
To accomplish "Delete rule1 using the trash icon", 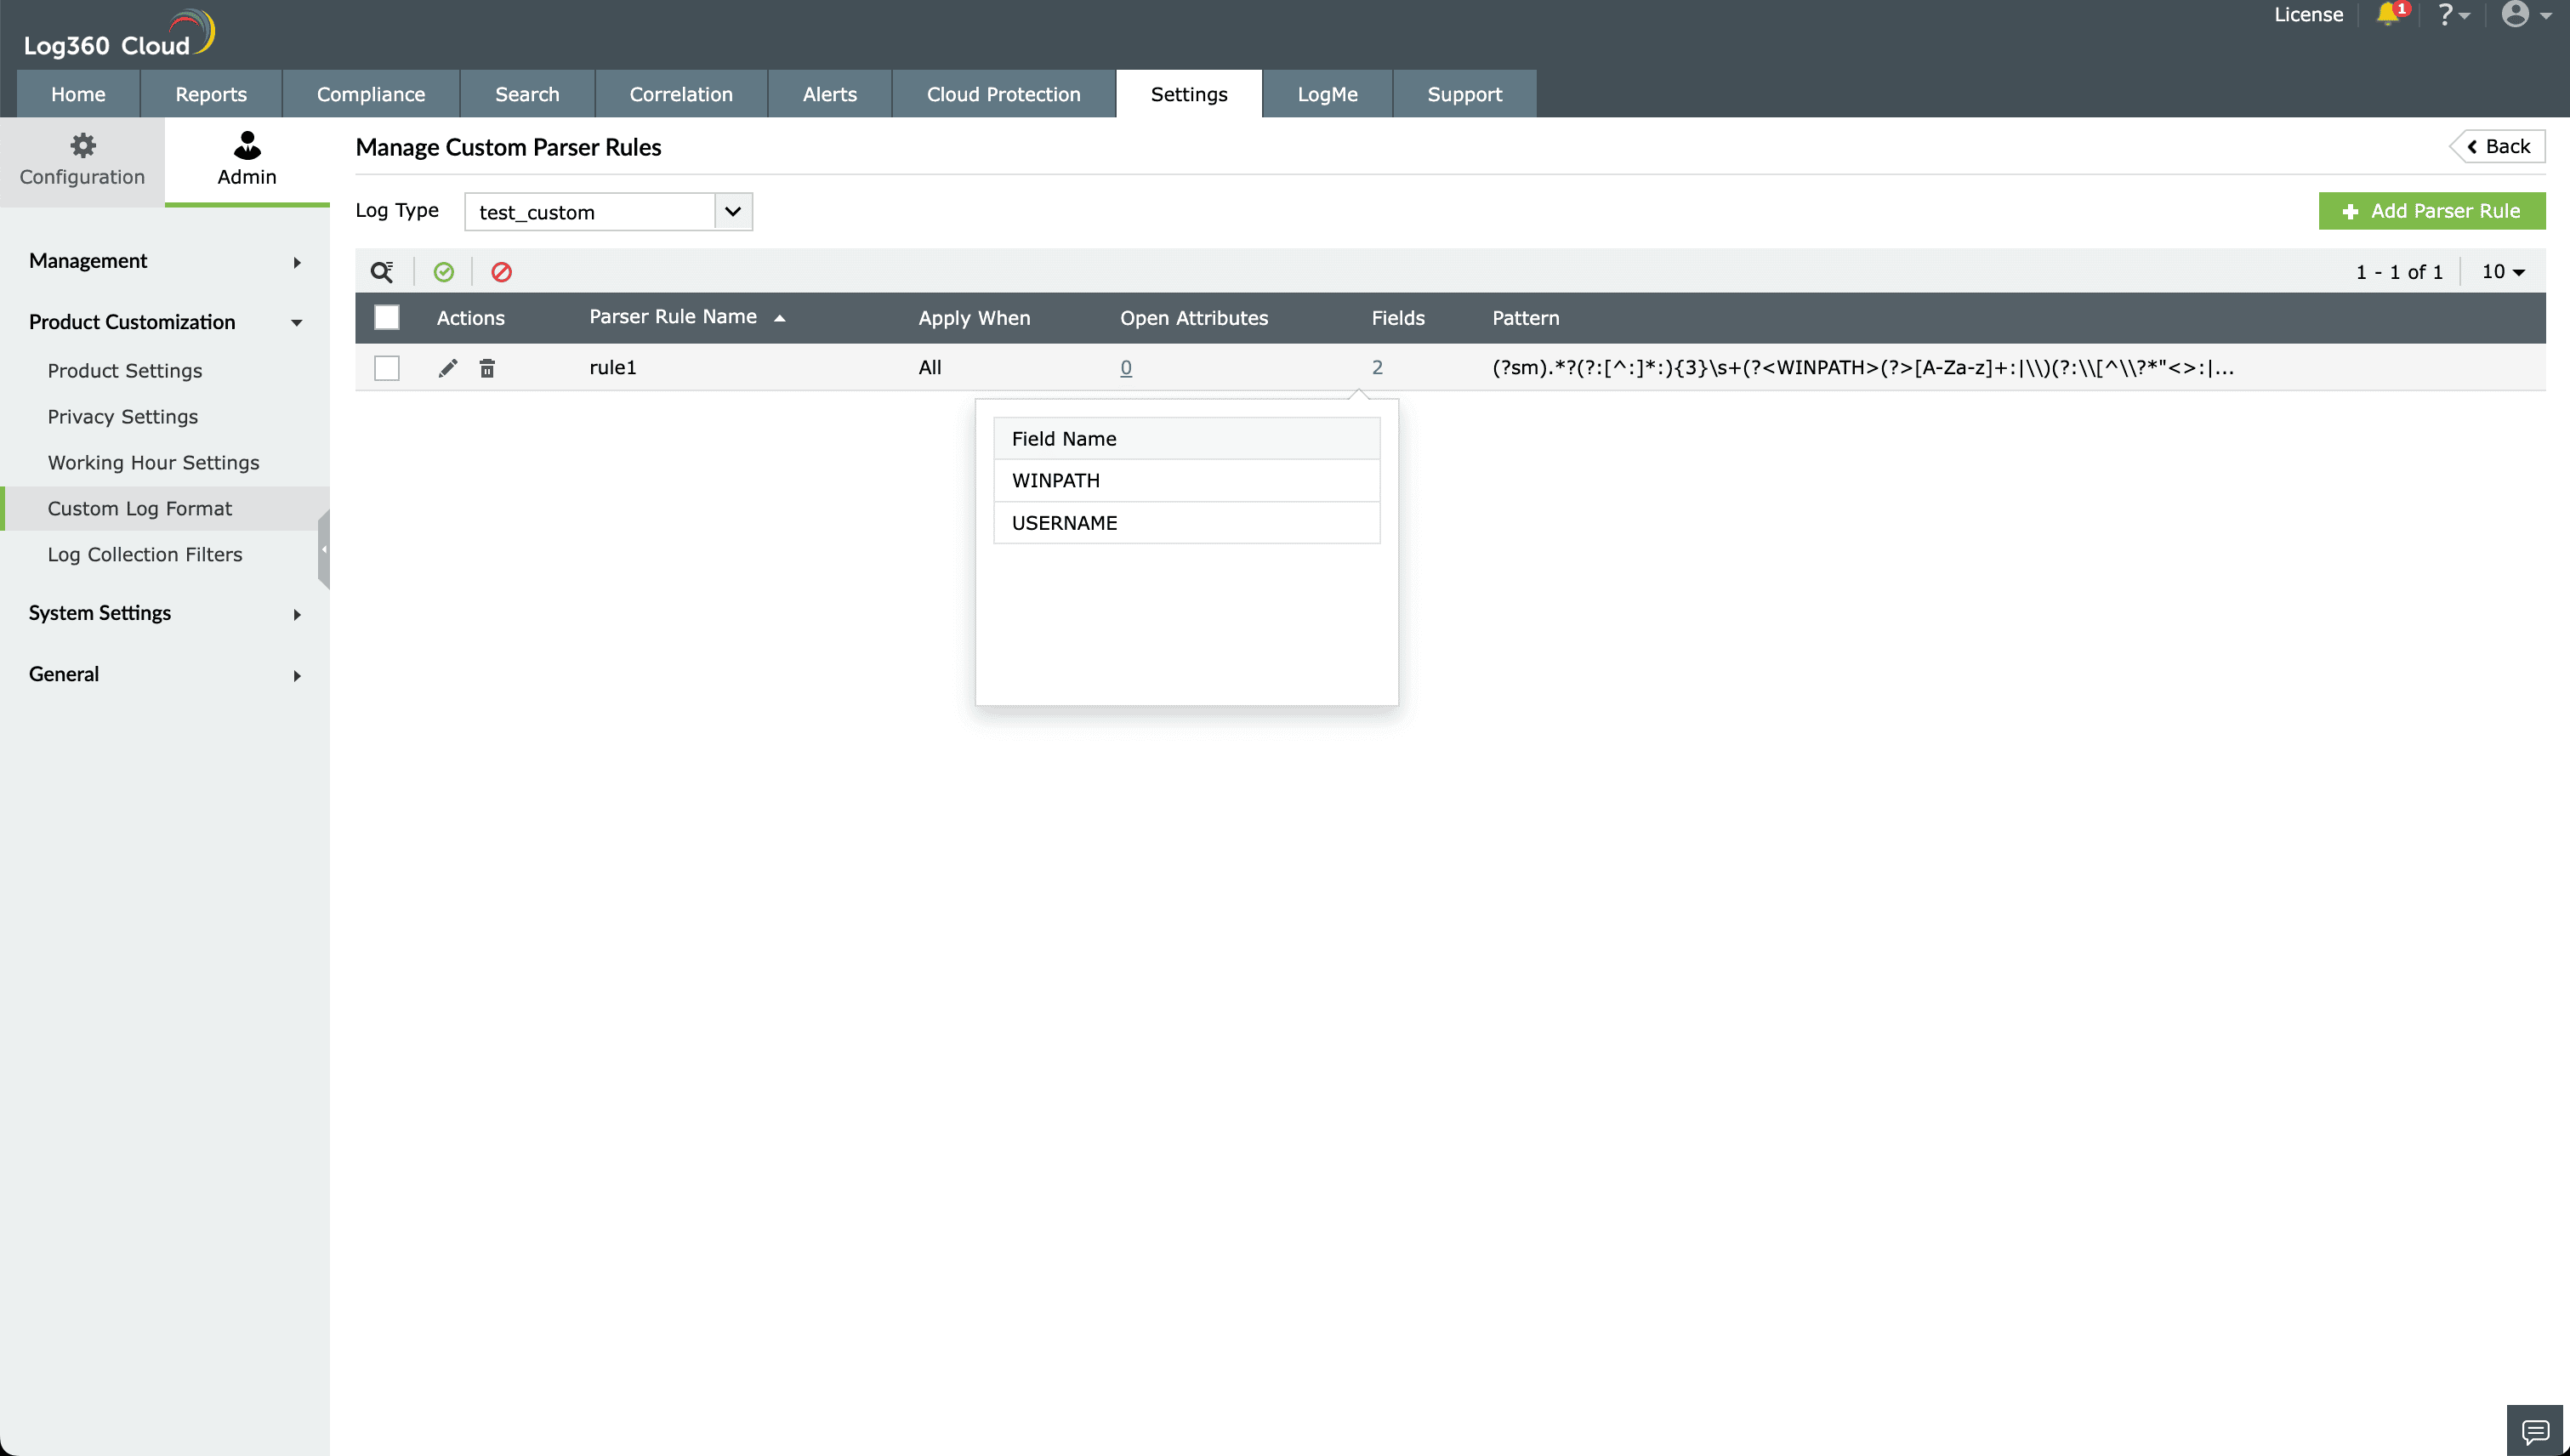I will (487, 368).
